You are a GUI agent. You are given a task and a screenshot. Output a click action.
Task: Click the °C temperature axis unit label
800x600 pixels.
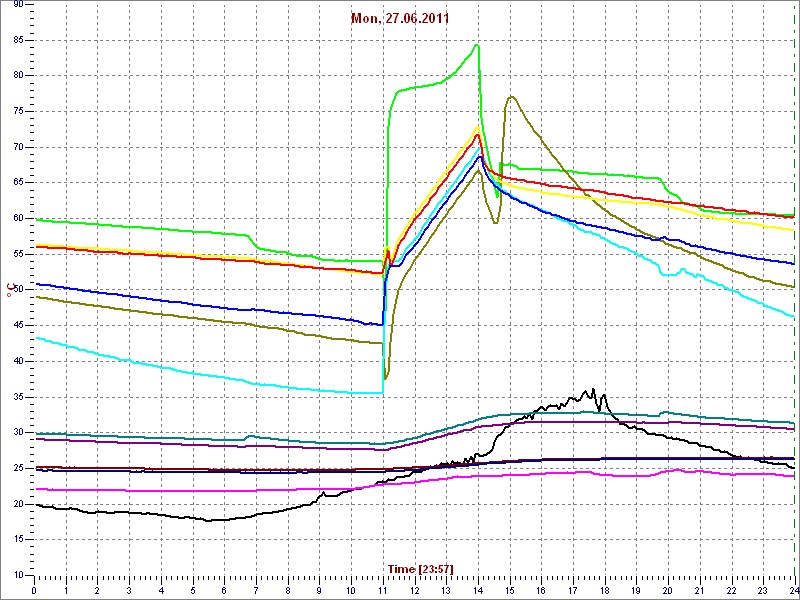click(9, 291)
